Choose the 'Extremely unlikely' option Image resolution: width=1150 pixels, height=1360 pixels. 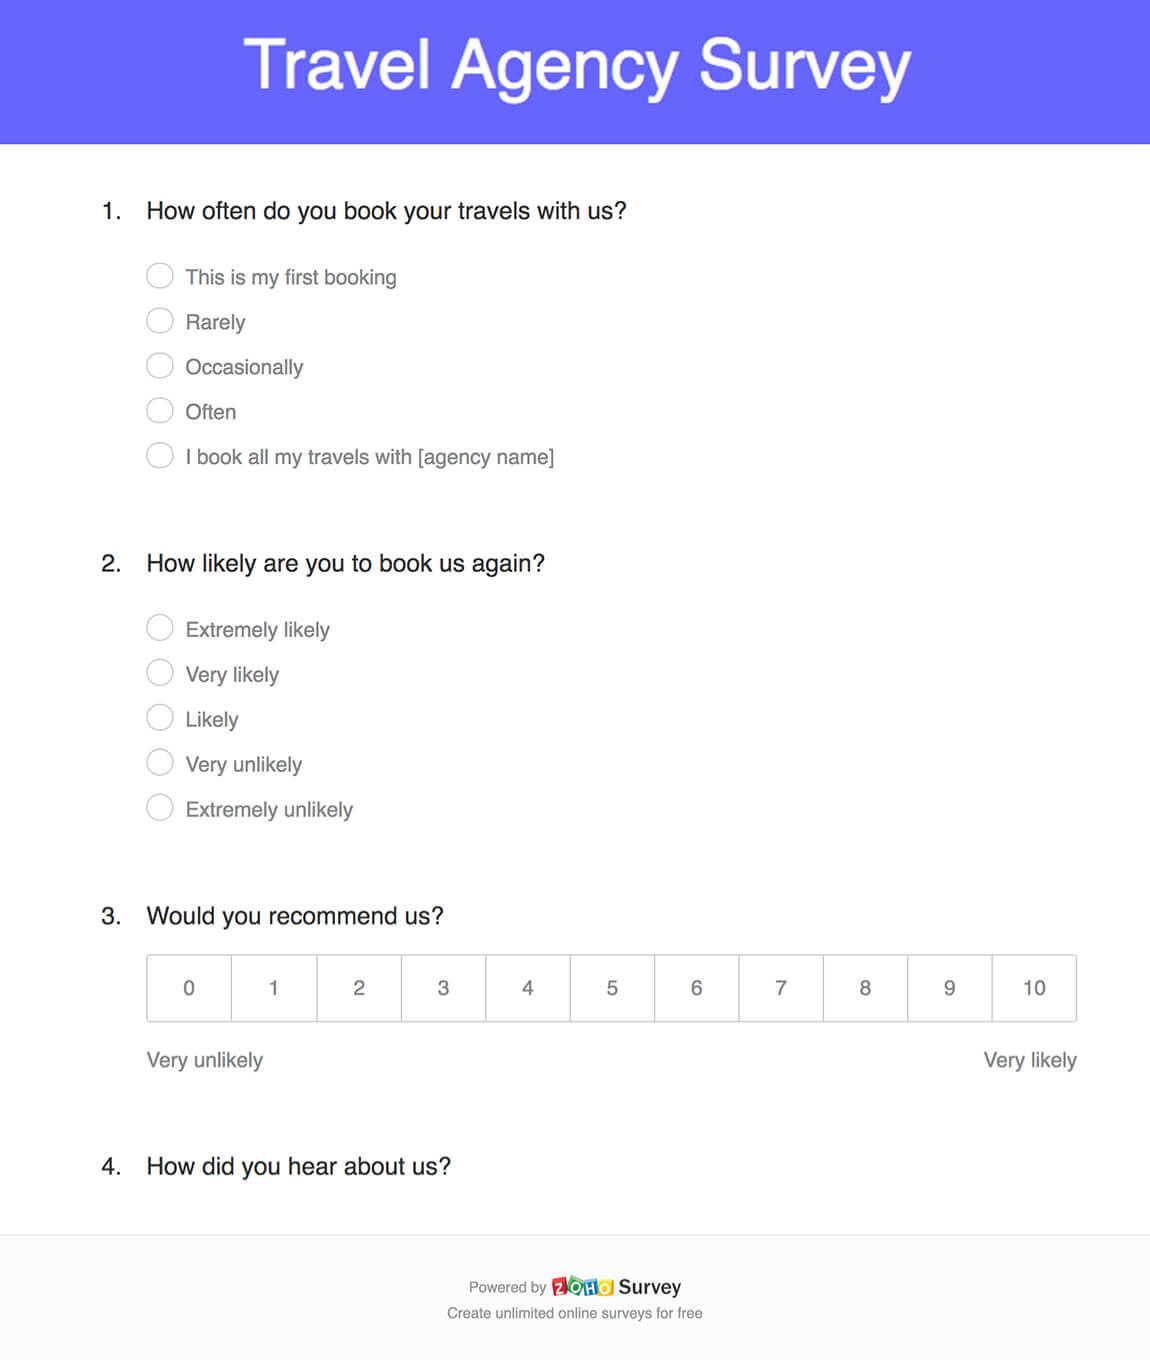(x=160, y=808)
